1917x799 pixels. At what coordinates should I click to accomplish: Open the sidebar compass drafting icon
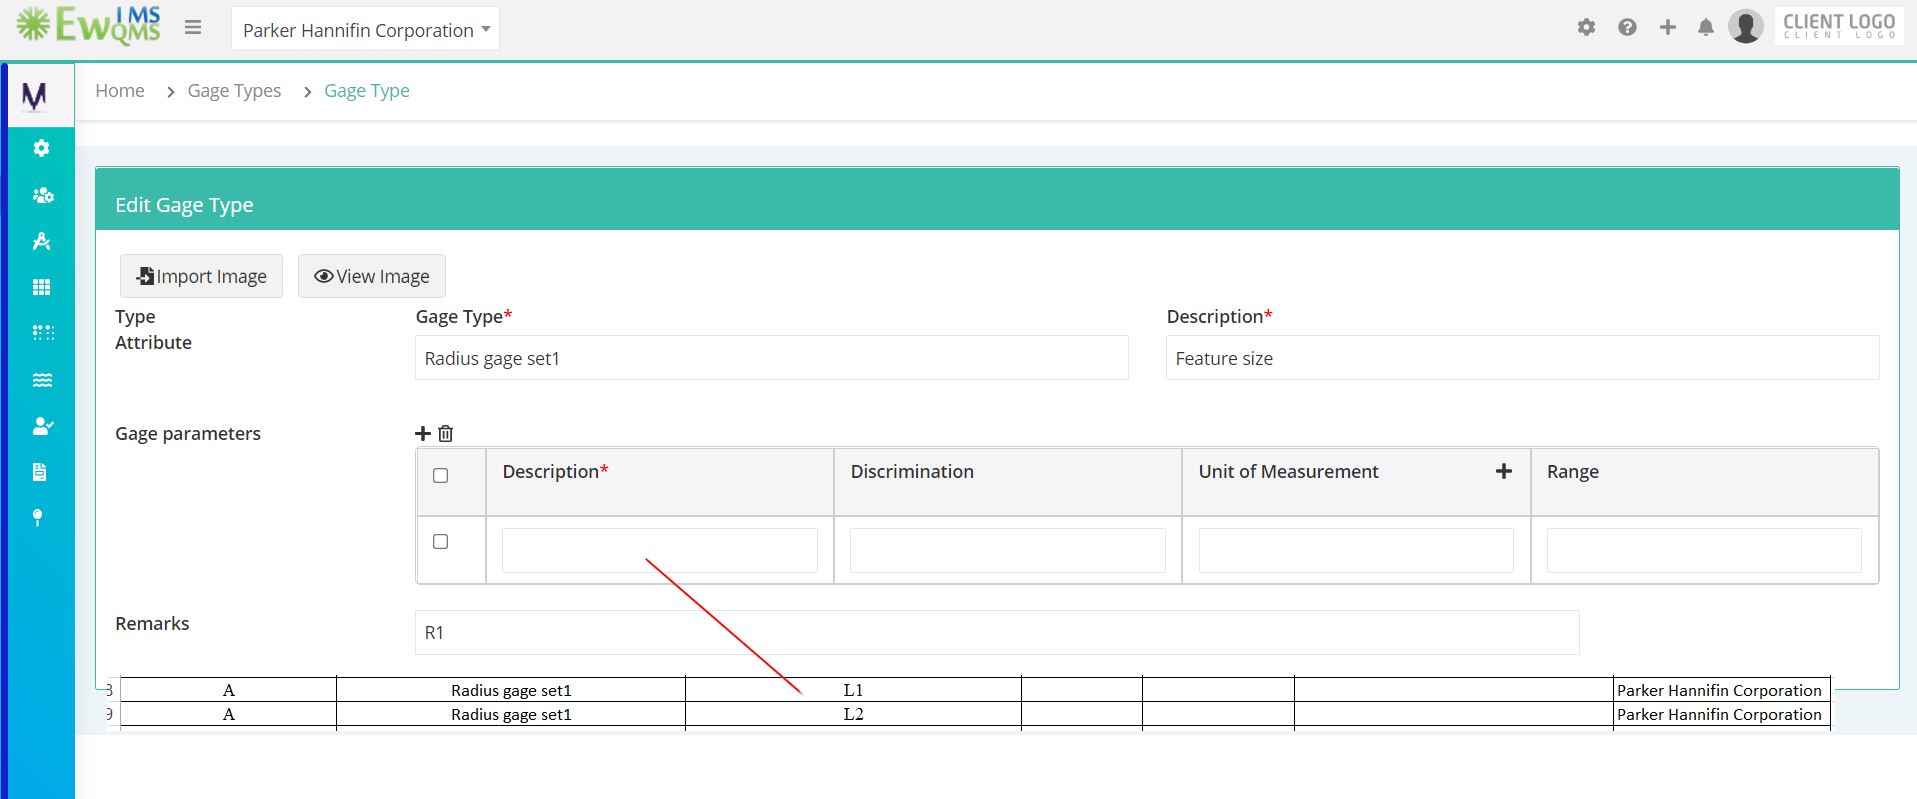[41, 241]
